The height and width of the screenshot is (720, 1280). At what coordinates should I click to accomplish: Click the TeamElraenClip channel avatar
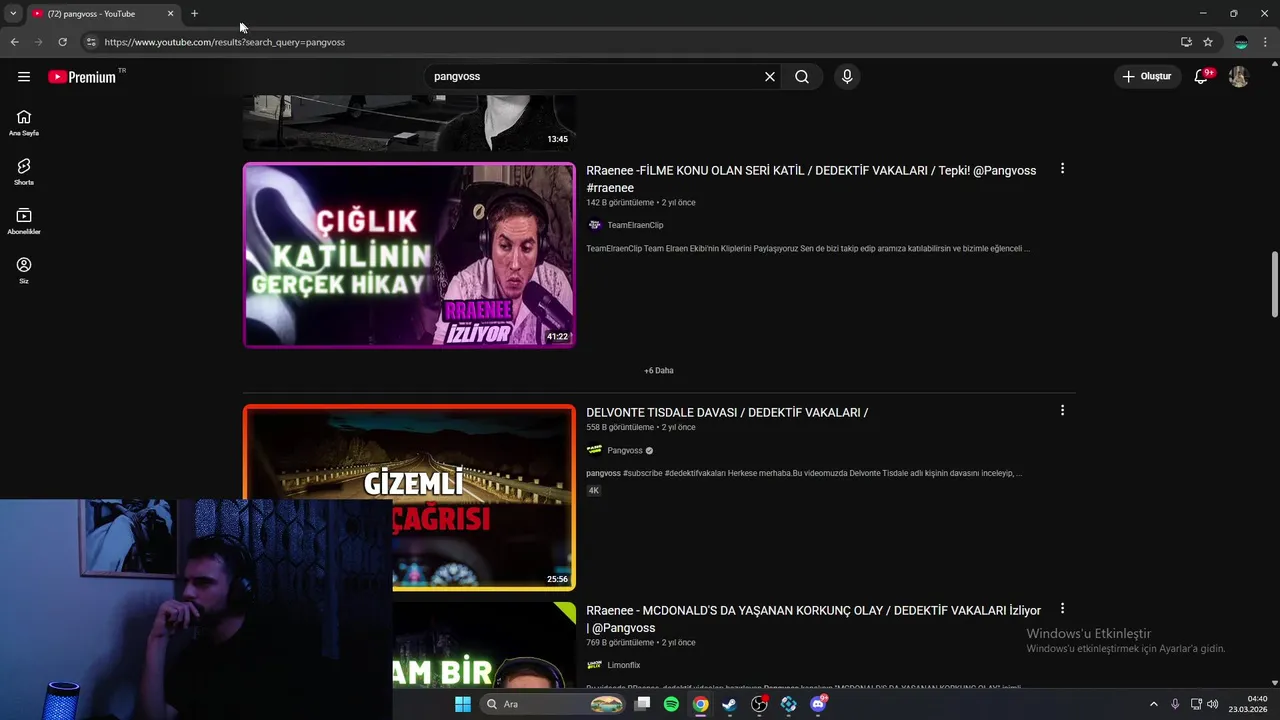click(x=594, y=226)
